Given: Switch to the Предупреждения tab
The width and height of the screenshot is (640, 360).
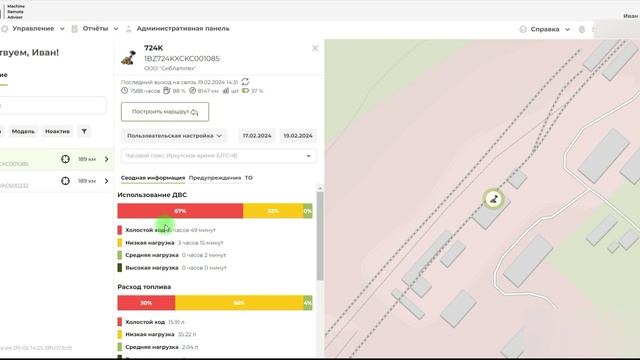Looking at the screenshot, I should click(x=215, y=178).
